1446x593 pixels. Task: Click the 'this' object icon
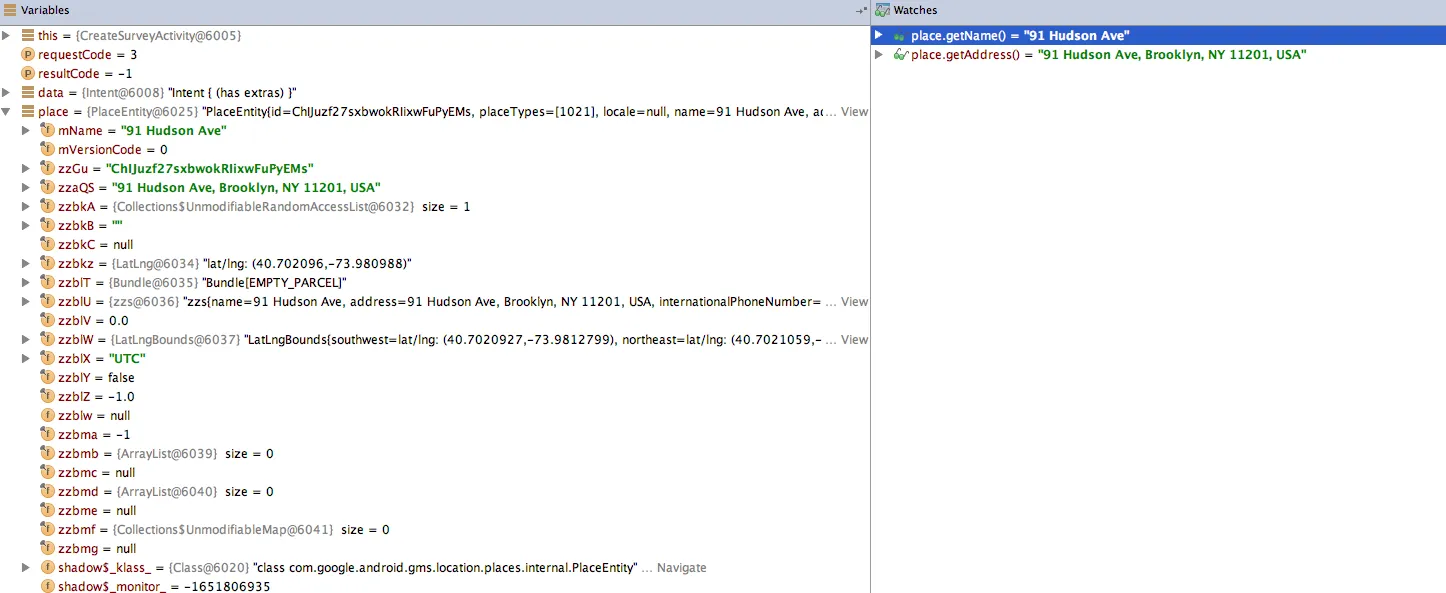click(x=27, y=35)
